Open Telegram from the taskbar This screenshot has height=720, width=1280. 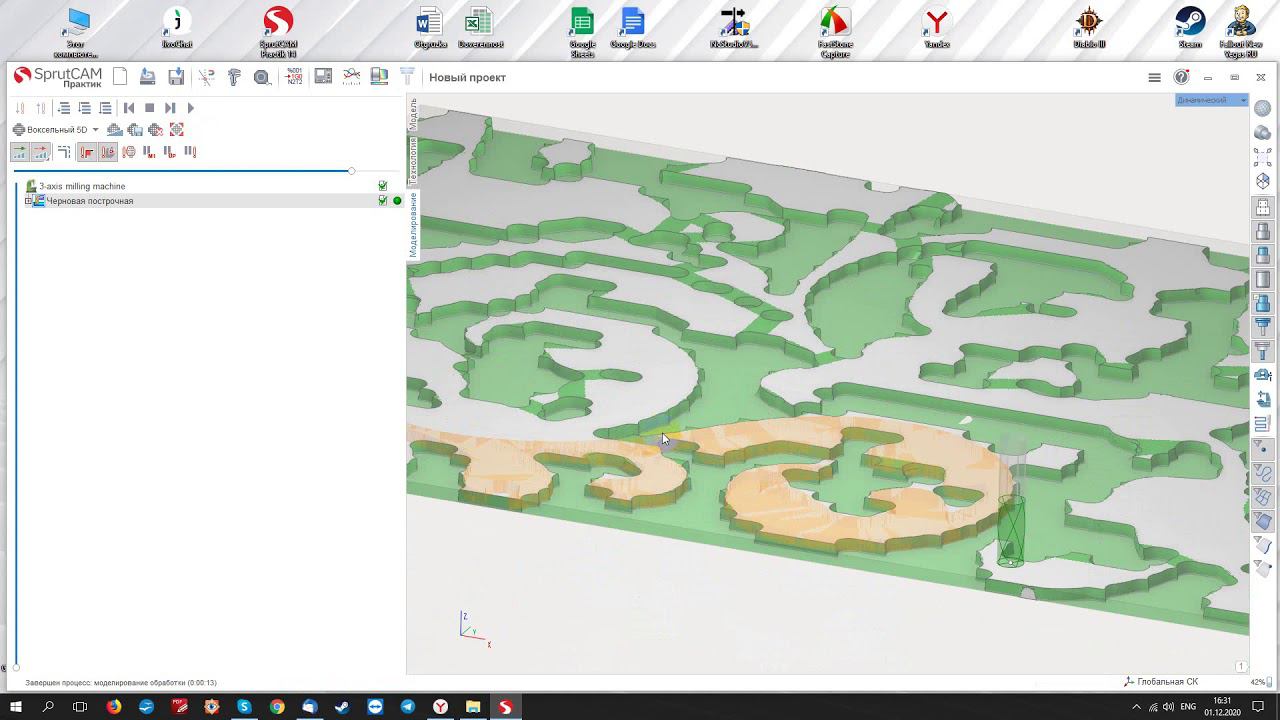408,707
